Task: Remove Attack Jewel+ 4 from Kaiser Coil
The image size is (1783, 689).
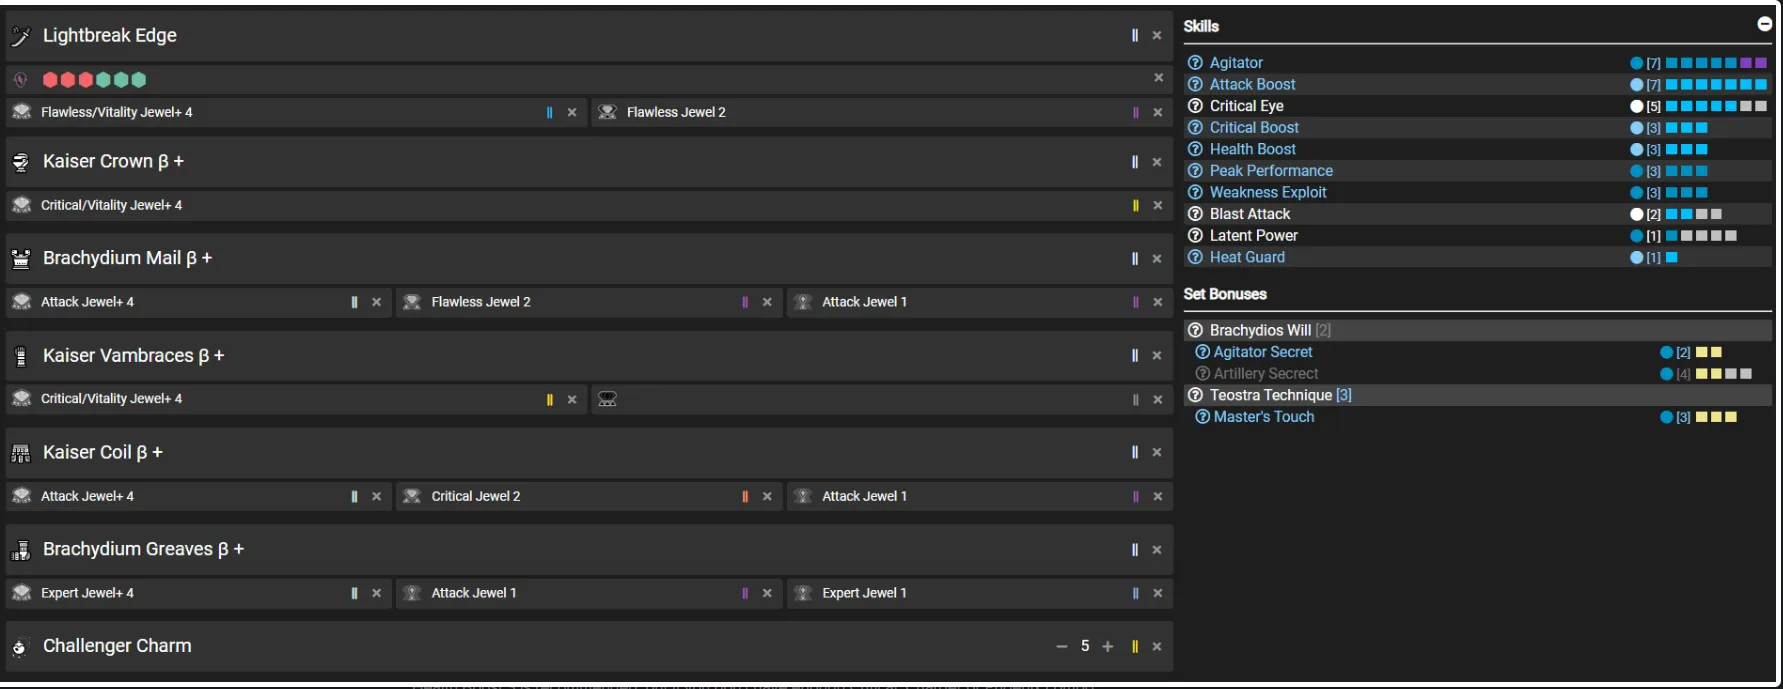Action: pyautogui.click(x=376, y=496)
